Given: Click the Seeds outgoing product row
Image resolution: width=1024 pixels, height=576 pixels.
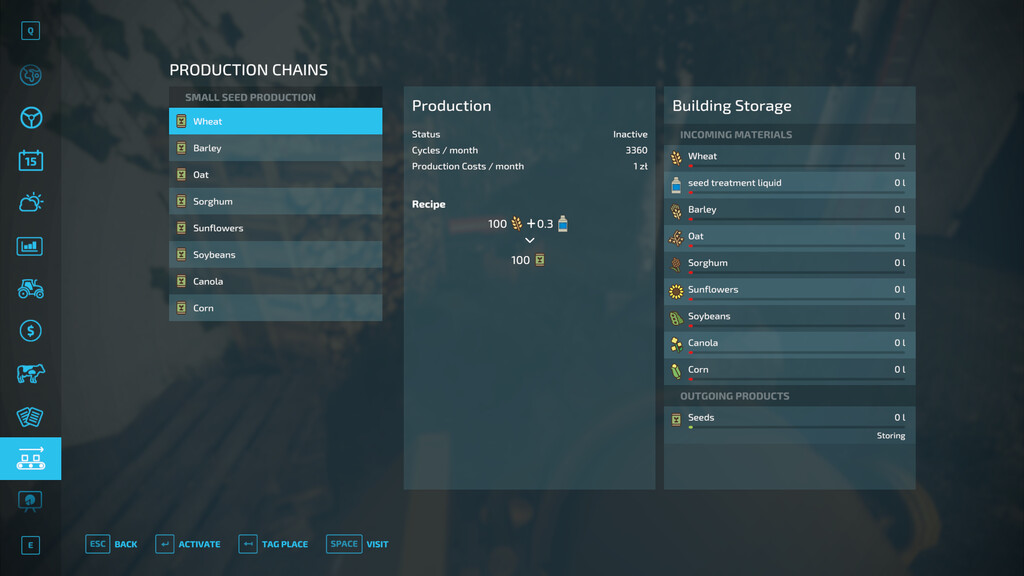Looking at the screenshot, I should 789,418.
